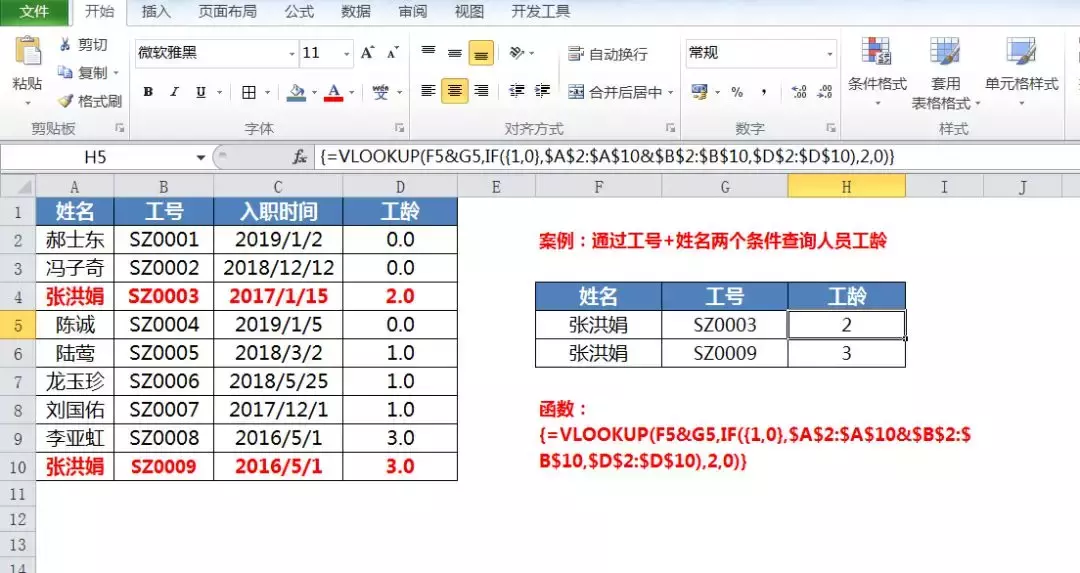Click the phonetic guide (wén) icon
This screenshot has height=573, width=1080.
pos(380,92)
